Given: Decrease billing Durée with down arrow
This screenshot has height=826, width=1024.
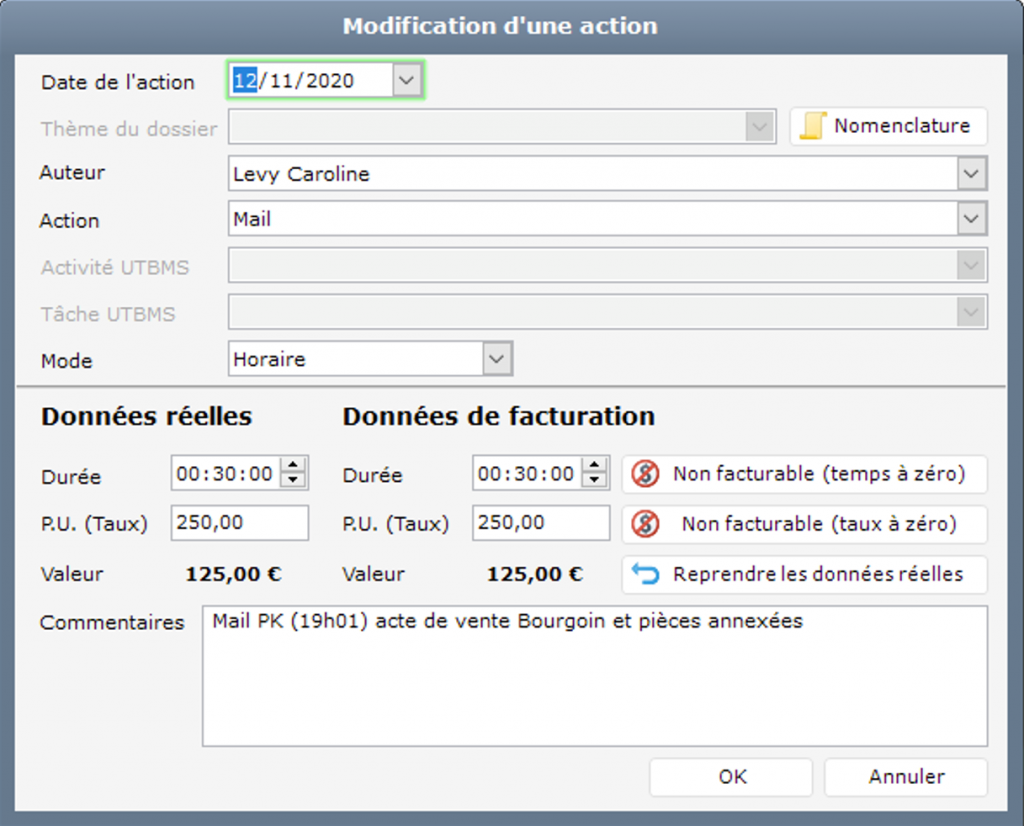Looking at the screenshot, I should [x=595, y=481].
